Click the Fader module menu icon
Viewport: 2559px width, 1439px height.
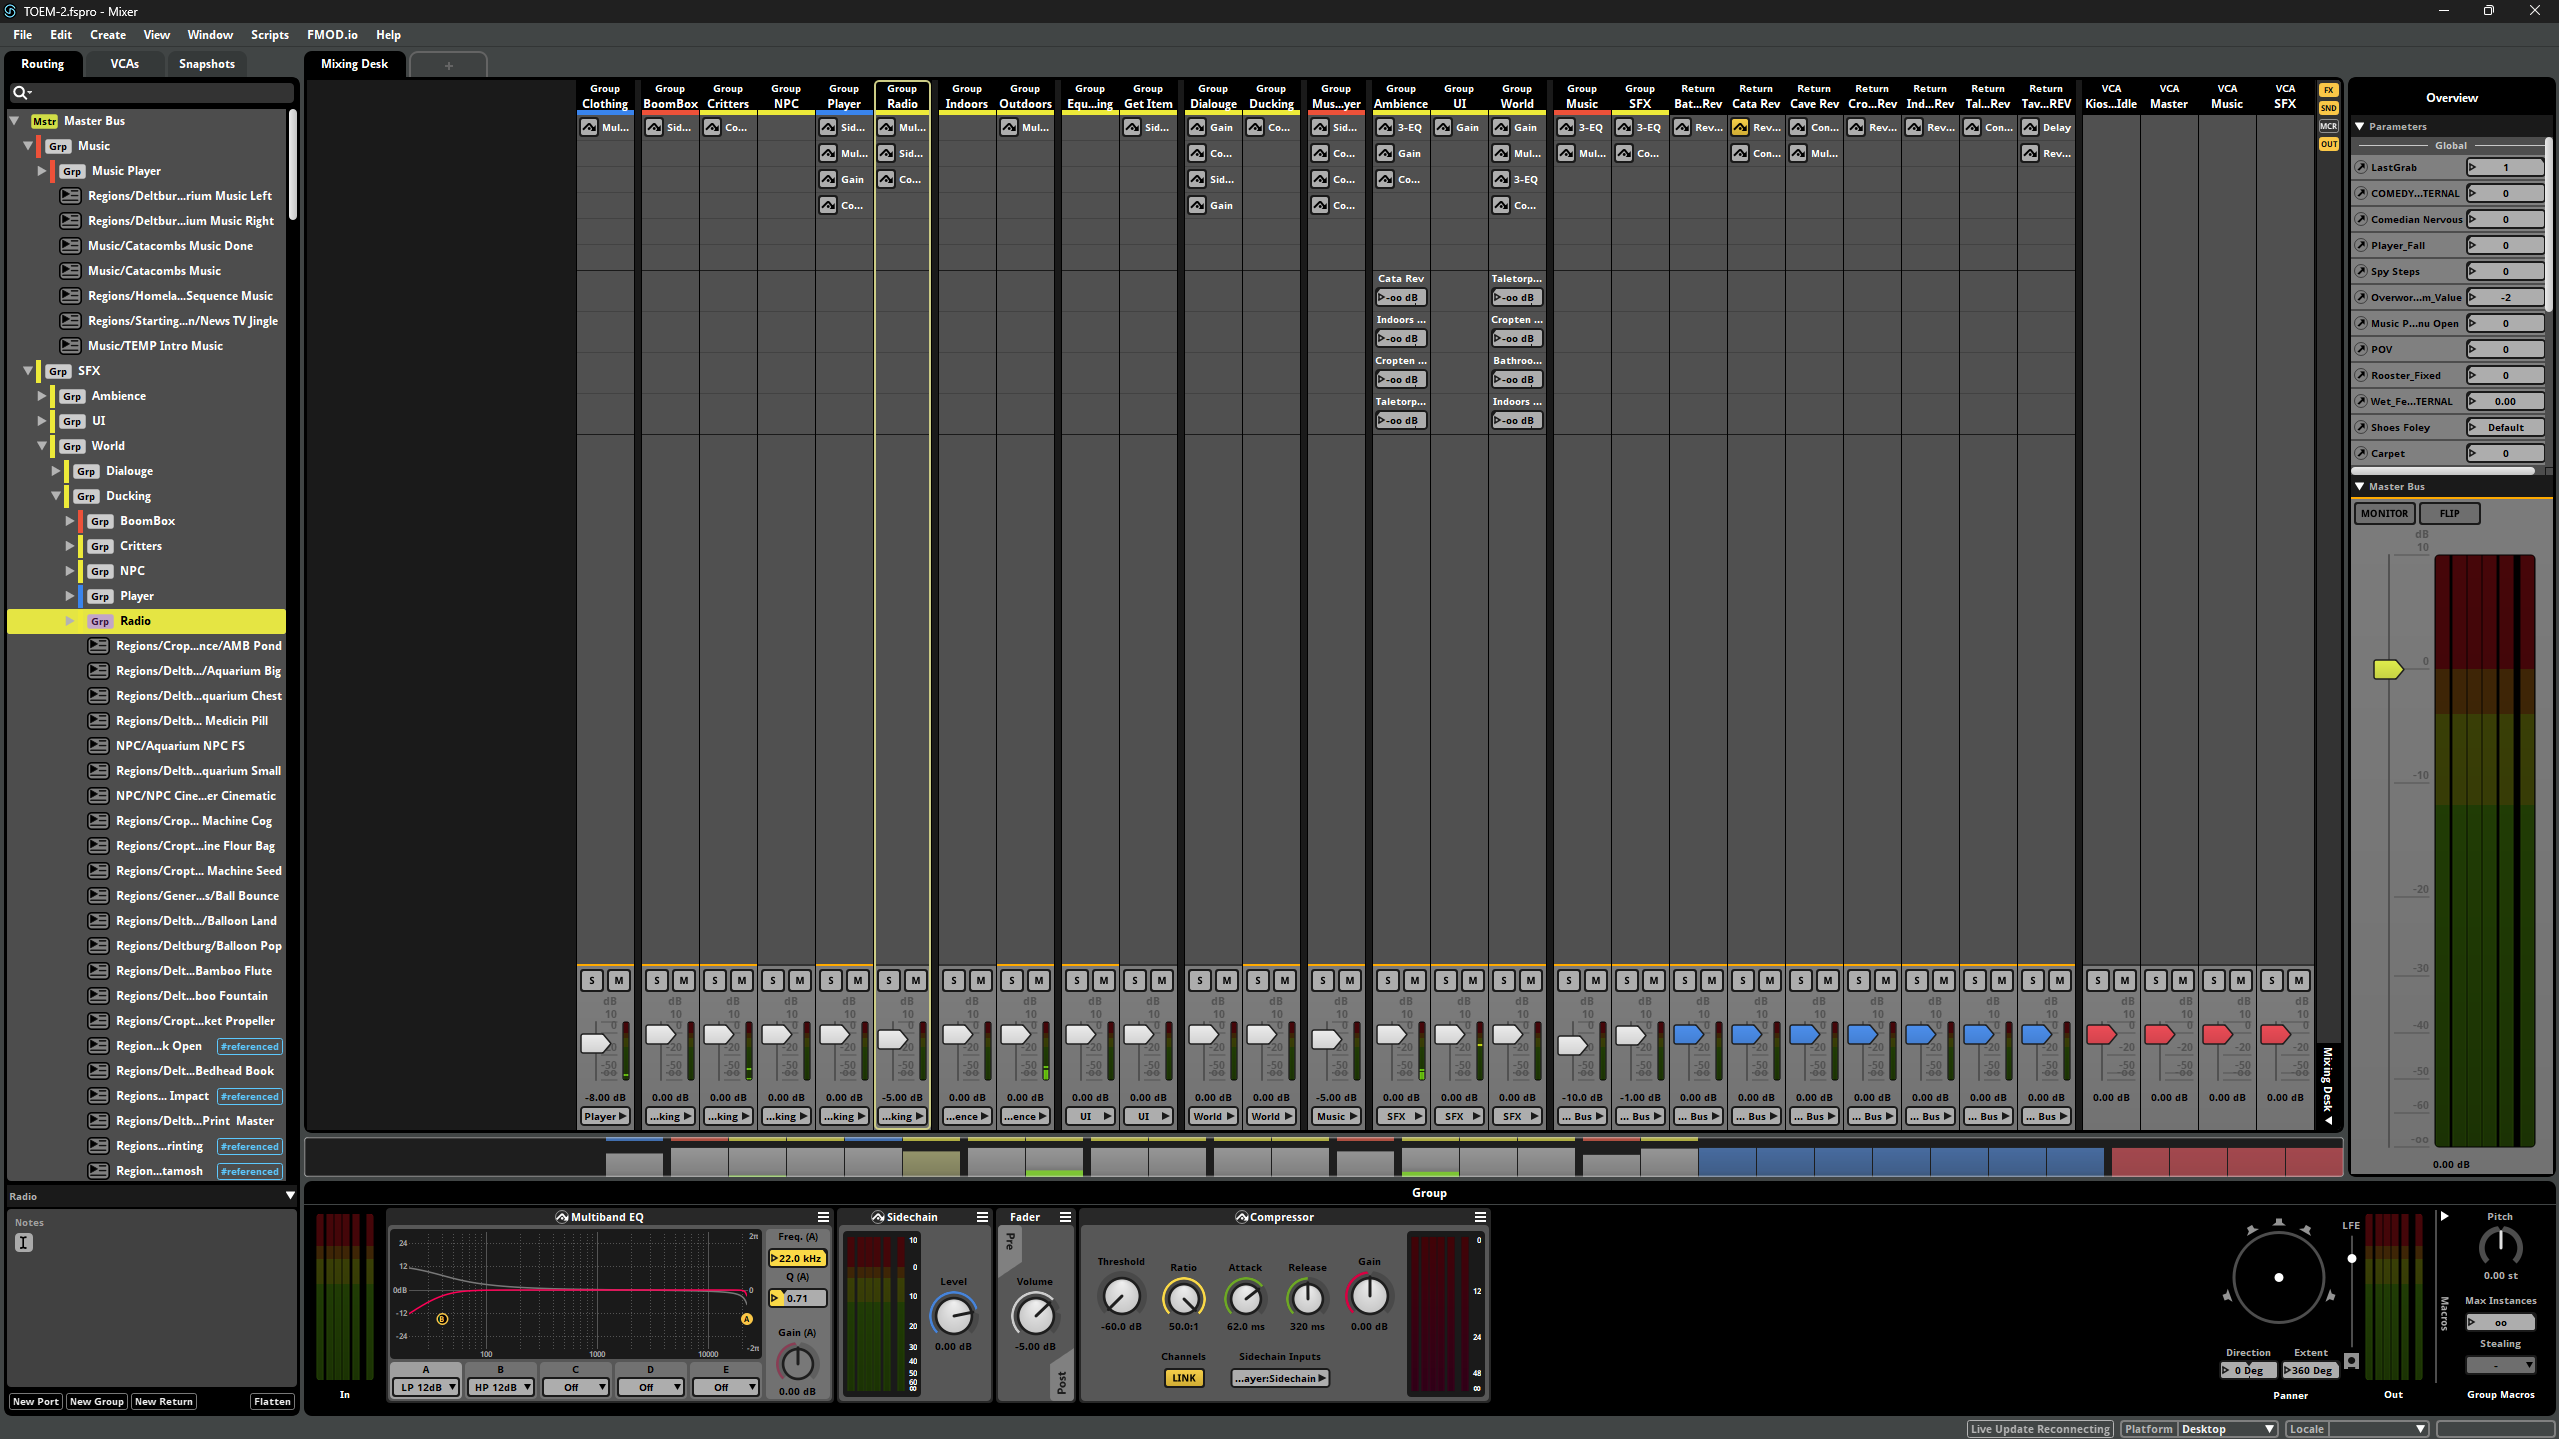tap(1065, 1217)
